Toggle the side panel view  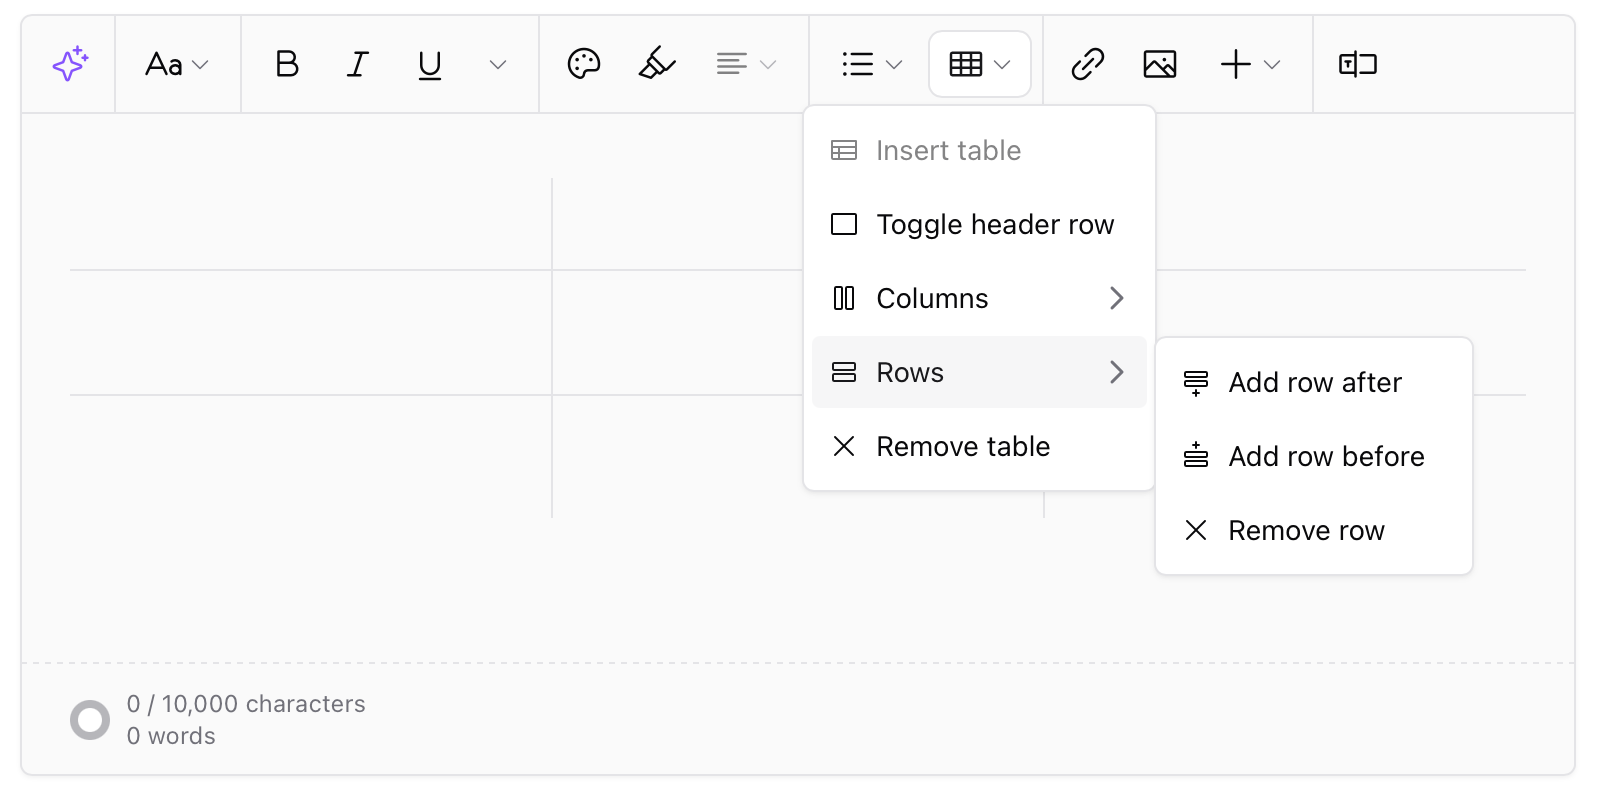pyautogui.click(x=1357, y=64)
